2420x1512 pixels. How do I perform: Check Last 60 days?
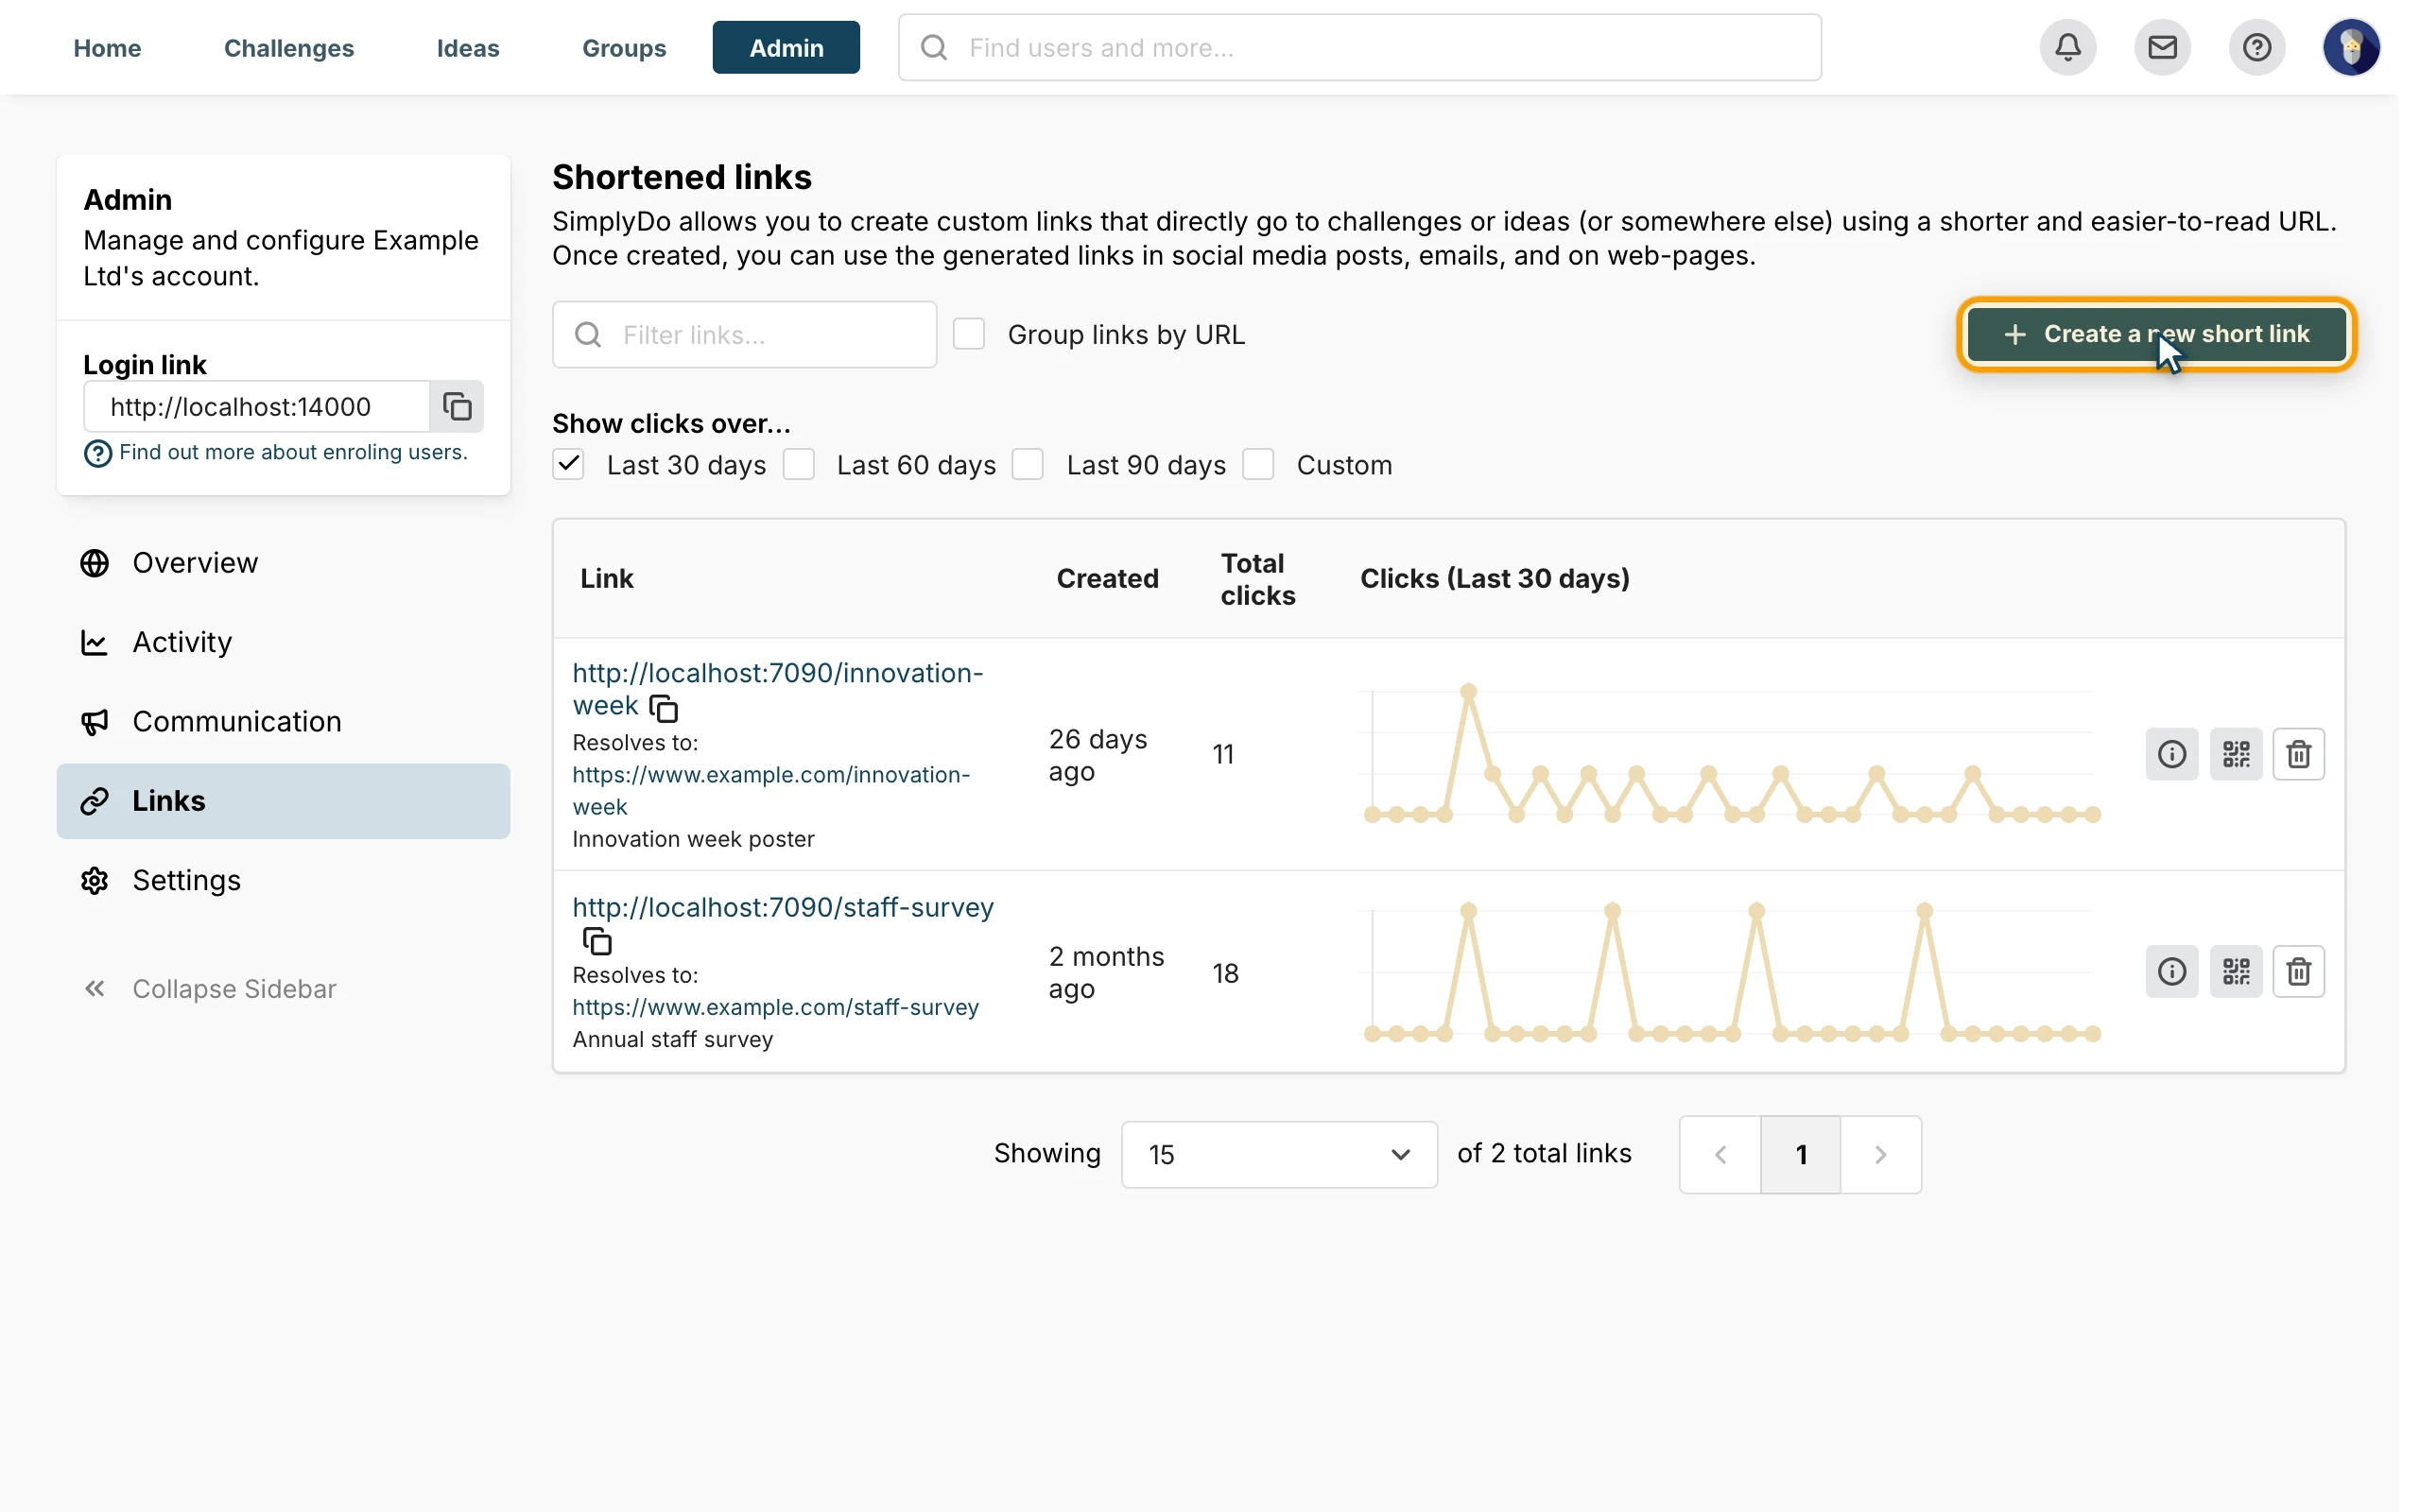798,464
